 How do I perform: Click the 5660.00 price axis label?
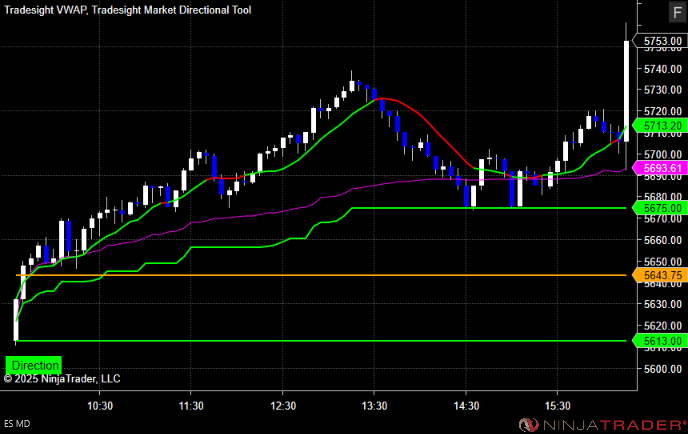coord(663,240)
